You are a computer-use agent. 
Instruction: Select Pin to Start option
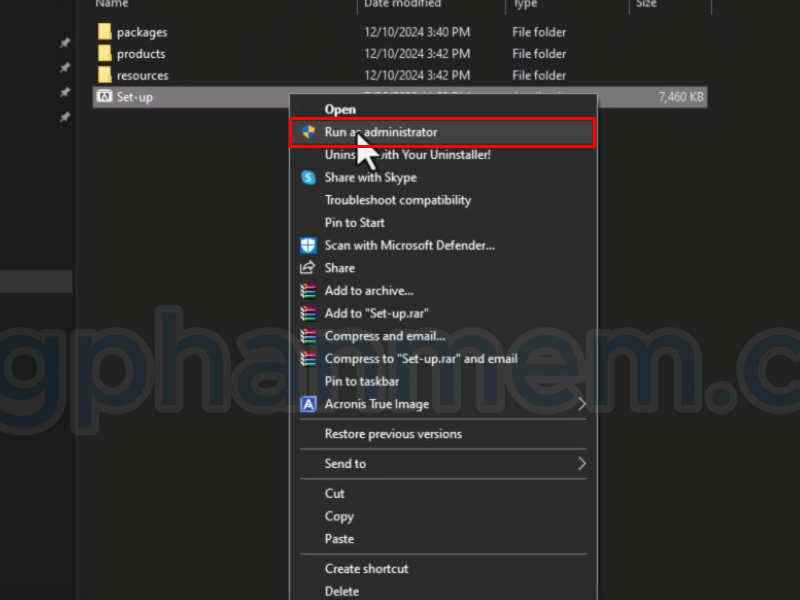click(x=354, y=223)
